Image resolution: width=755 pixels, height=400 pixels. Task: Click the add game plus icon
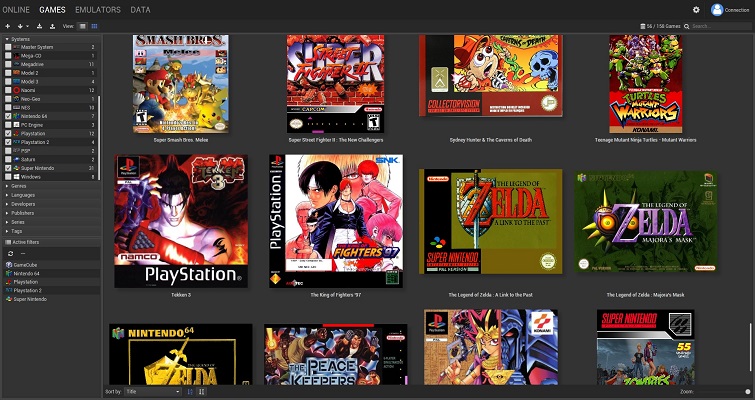pos(7,26)
